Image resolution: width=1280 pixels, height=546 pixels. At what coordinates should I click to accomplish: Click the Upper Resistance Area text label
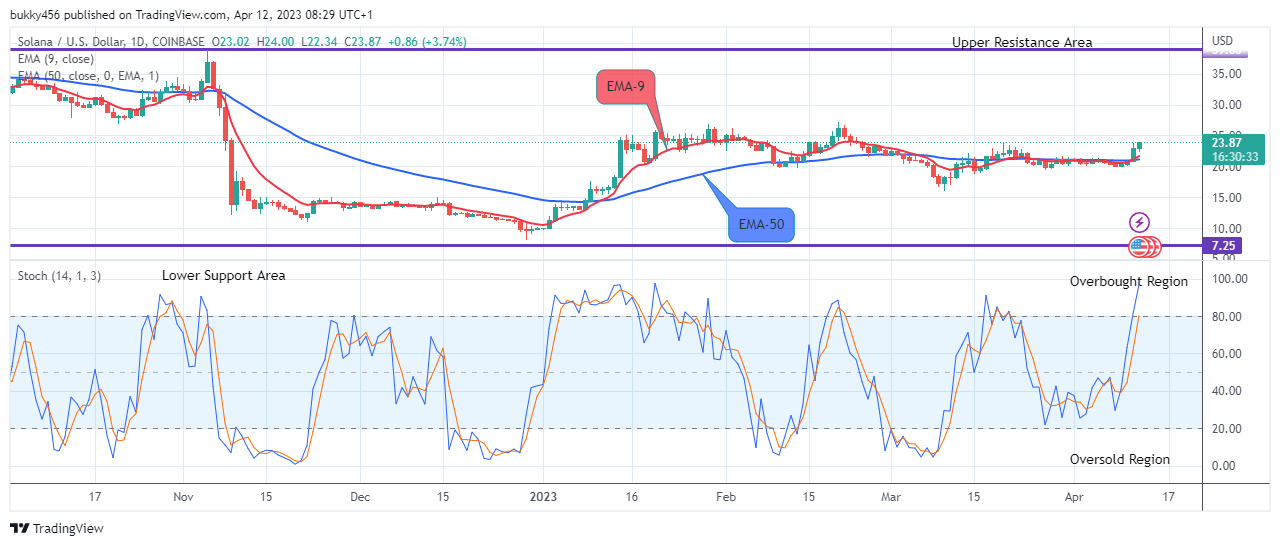coord(1022,42)
